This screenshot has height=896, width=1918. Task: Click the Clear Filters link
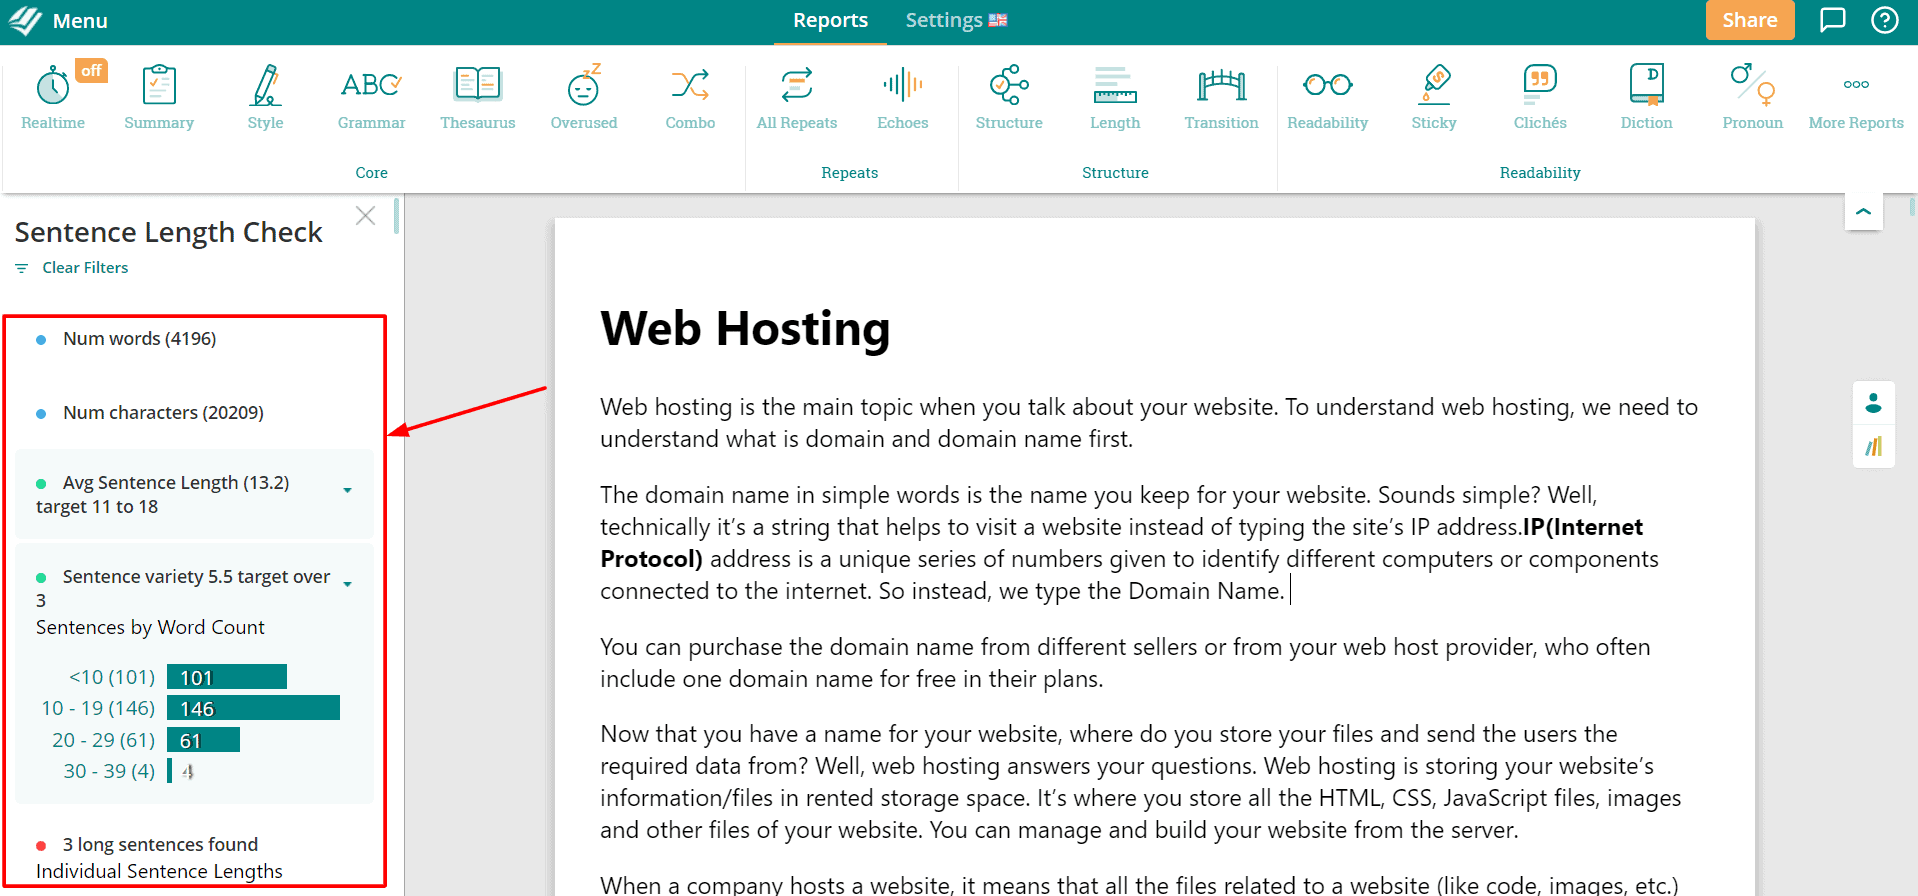(x=85, y=268)
